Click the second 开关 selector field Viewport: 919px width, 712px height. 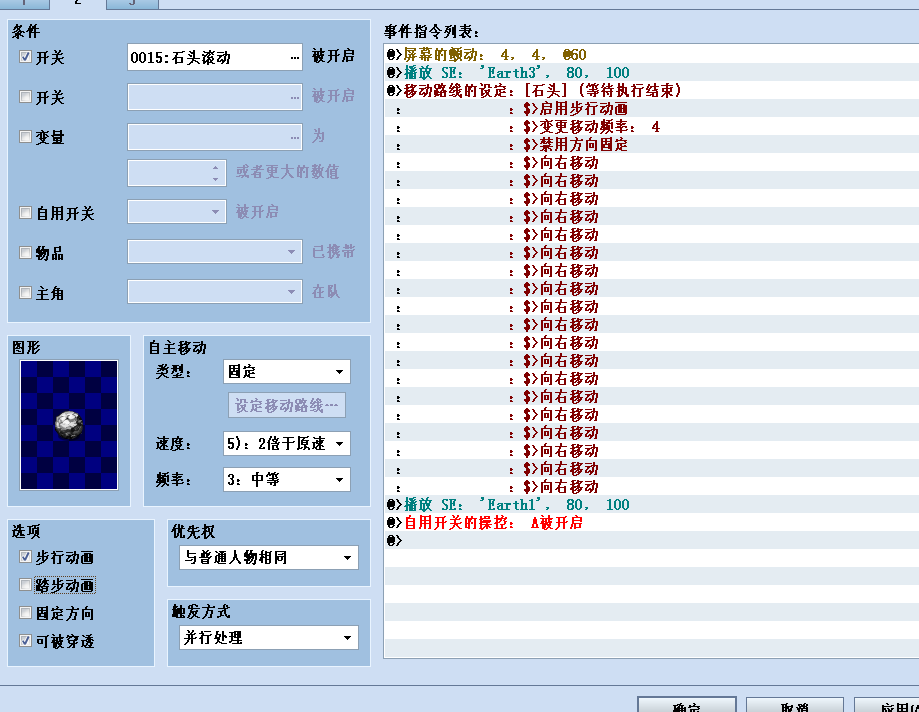coord(215,97)
